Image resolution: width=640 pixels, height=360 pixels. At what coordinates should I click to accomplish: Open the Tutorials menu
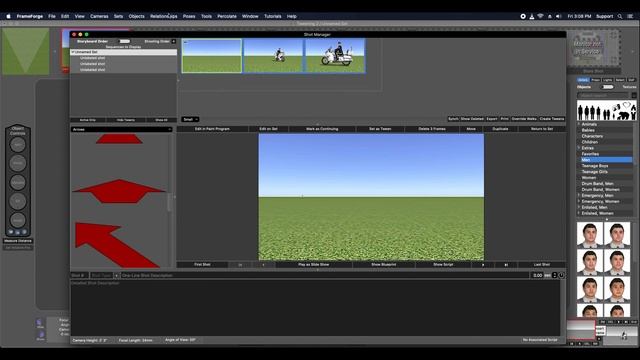coord(273,16)
